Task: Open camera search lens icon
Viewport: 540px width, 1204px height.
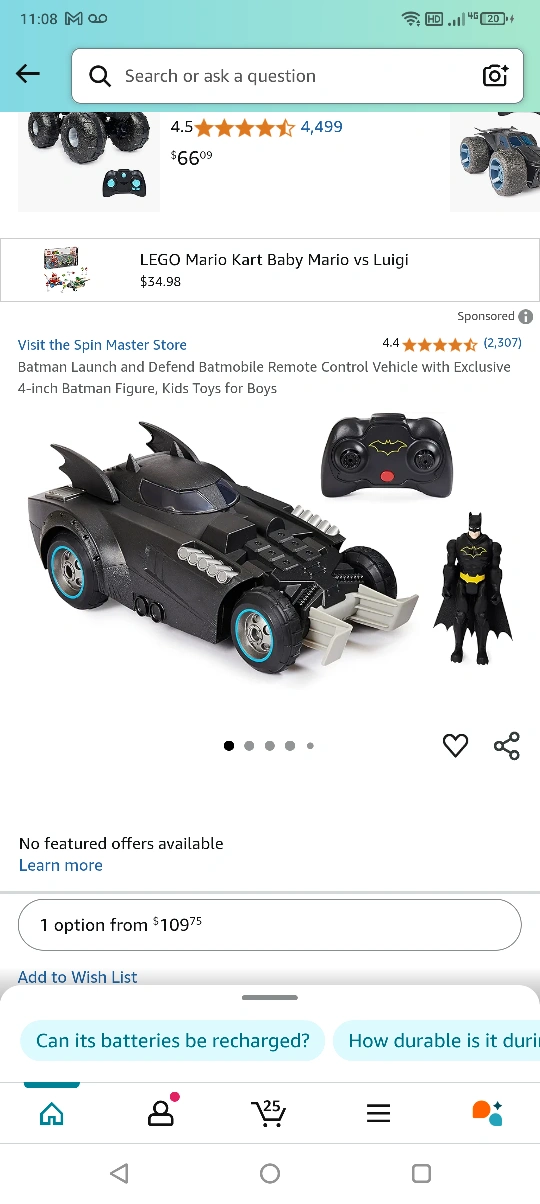Action: click(x=495, y=76)
